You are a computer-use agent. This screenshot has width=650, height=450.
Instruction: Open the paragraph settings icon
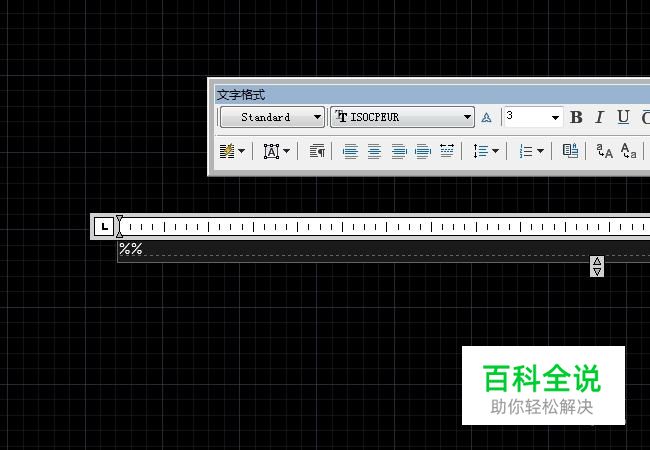click(x=317, y=151)
